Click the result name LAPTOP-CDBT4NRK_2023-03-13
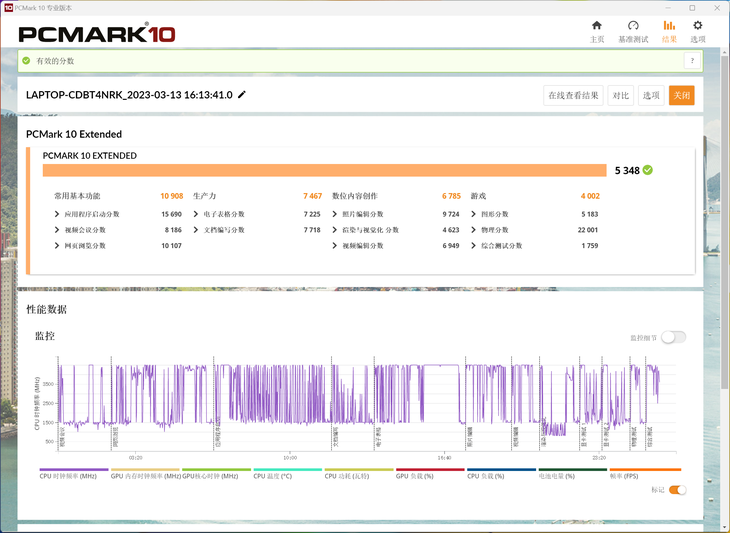The height and width of the screenshot is (533, 730). (129, 95)
